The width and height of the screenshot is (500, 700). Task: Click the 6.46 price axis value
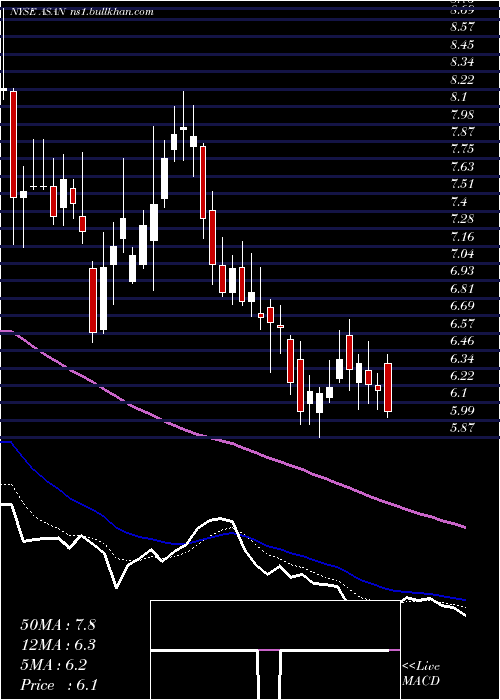[462, 341]
